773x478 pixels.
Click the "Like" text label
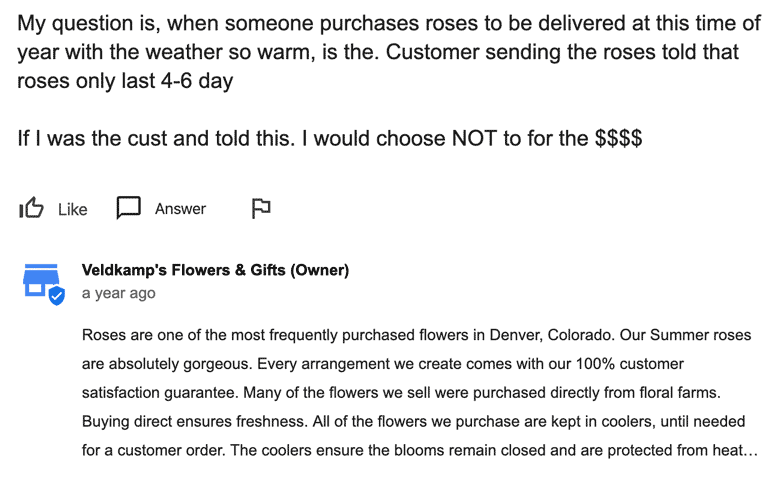tap(72, 209)
